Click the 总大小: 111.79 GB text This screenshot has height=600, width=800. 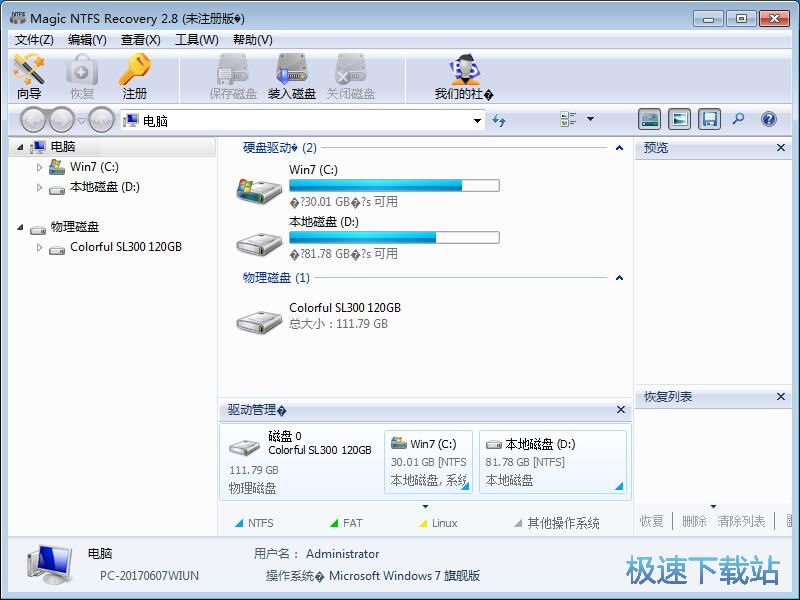(338, 323)
